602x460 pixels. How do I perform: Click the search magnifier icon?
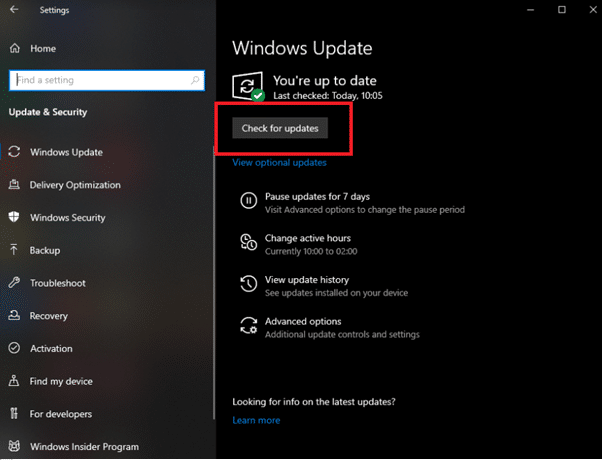pyautogui.click(x=195, y=80)
